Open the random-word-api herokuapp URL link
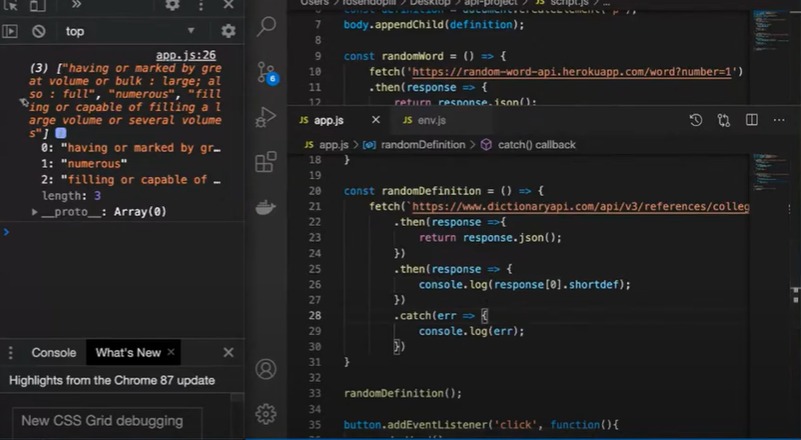 [572, 72]
